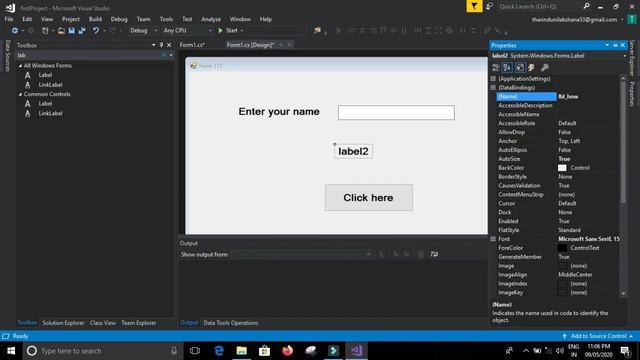
Task: Open the label2 object selector dropdown in Properties
Action: click(x=624, y=56)
